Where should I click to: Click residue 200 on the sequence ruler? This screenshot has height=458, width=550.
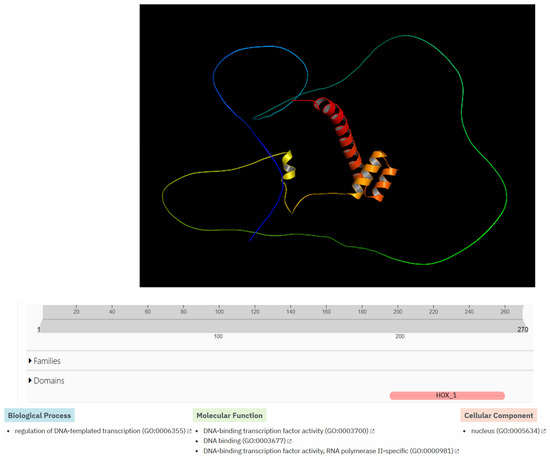pos(397,311)
